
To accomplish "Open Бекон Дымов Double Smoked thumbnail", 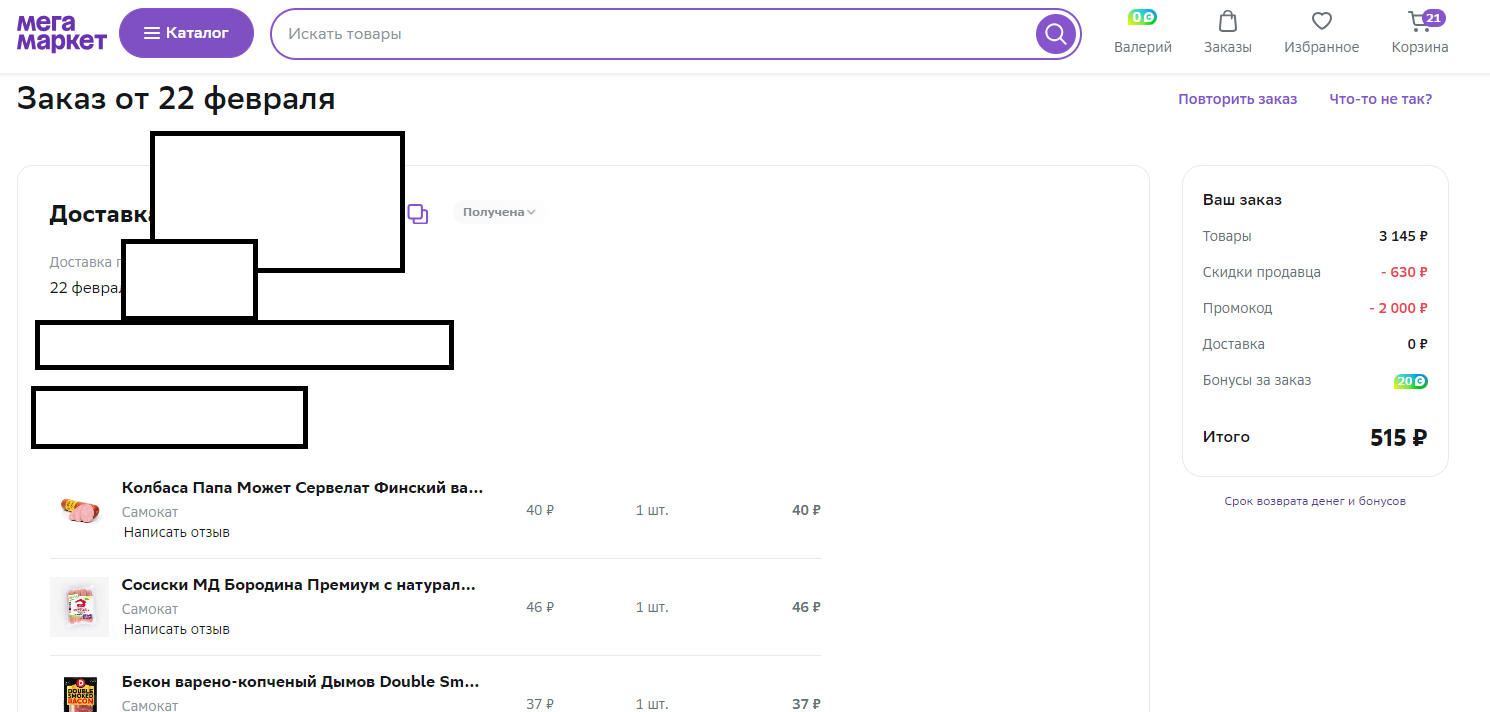I will pyautogui.click(x=79, y=695).
